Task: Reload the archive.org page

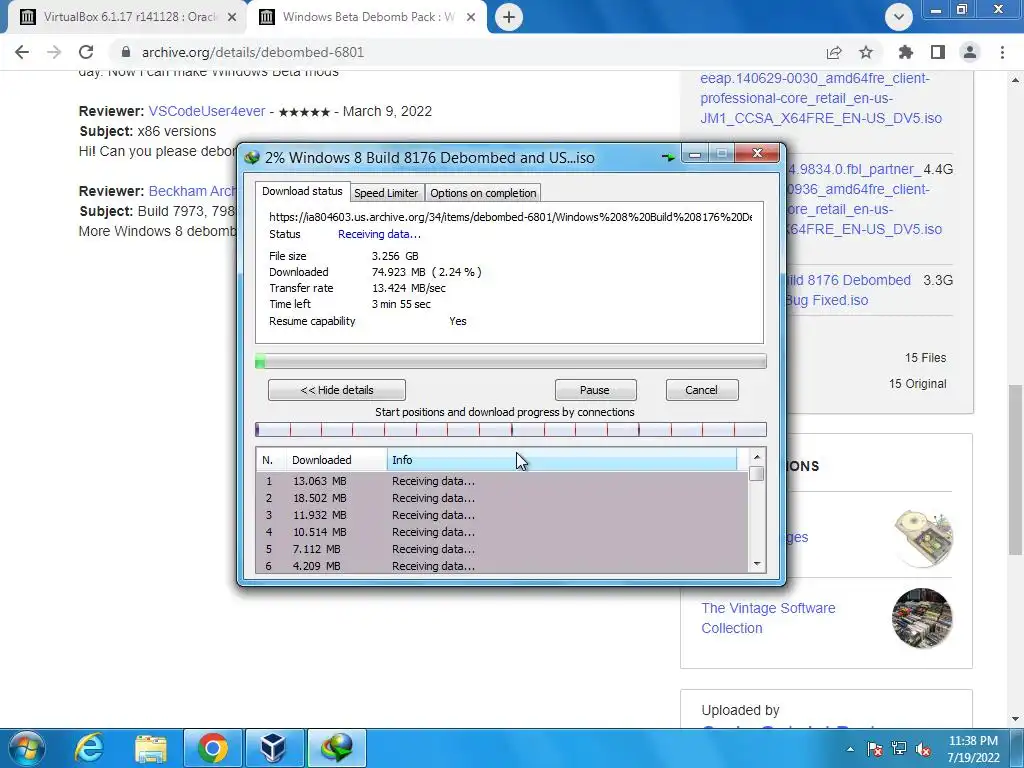Action: pos(86,52)
